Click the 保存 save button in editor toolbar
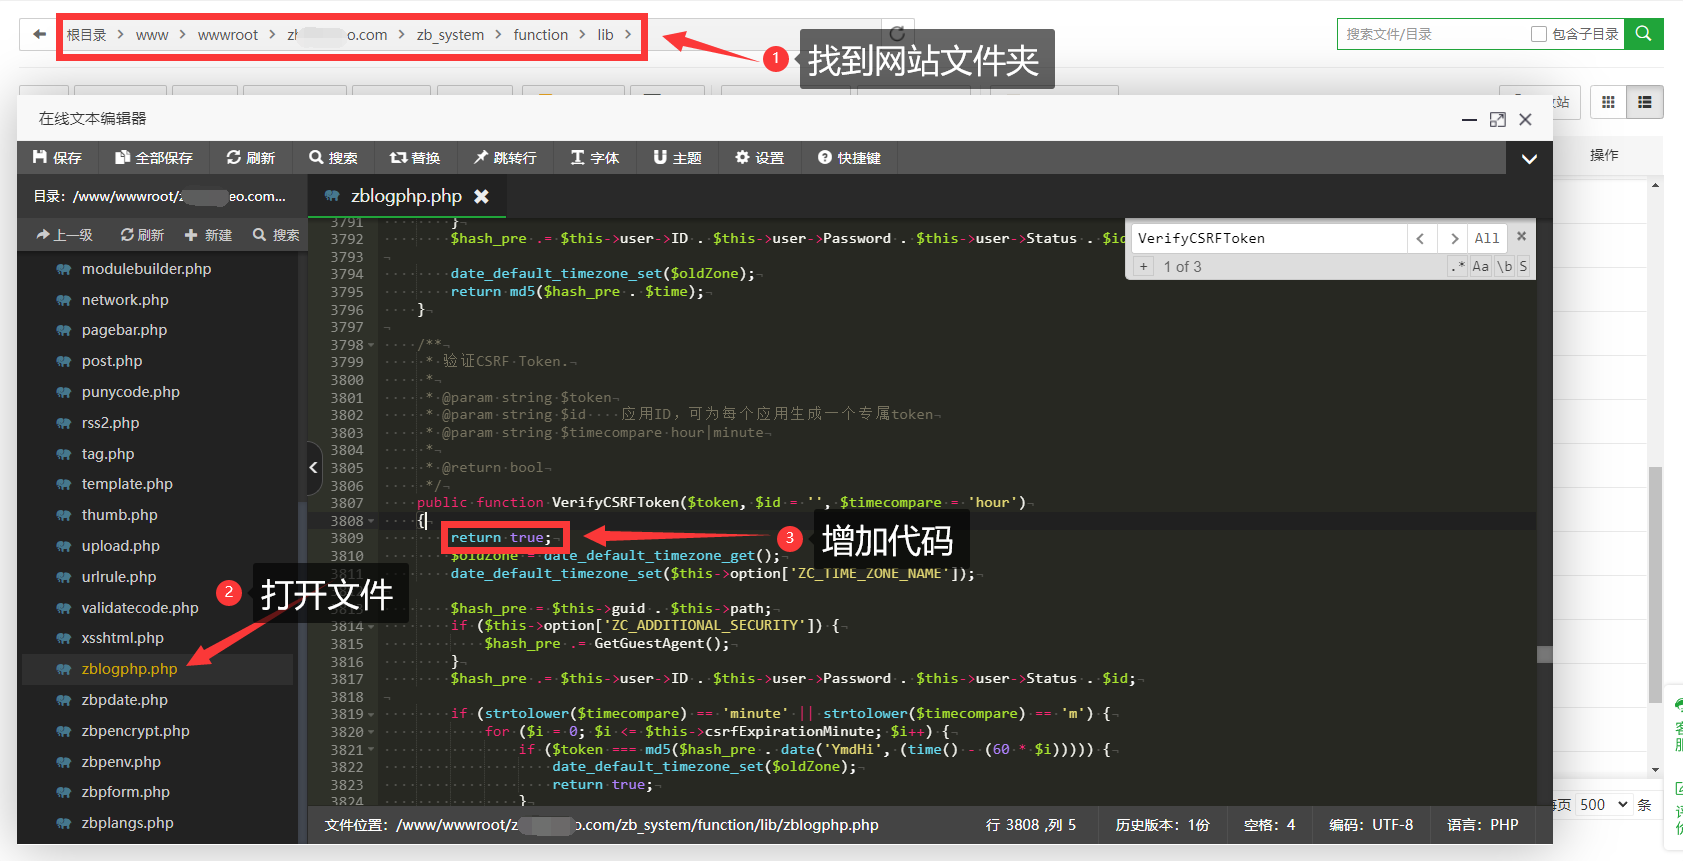The width and height of the screenshot is (1683, 861). (x=57, y=158)
